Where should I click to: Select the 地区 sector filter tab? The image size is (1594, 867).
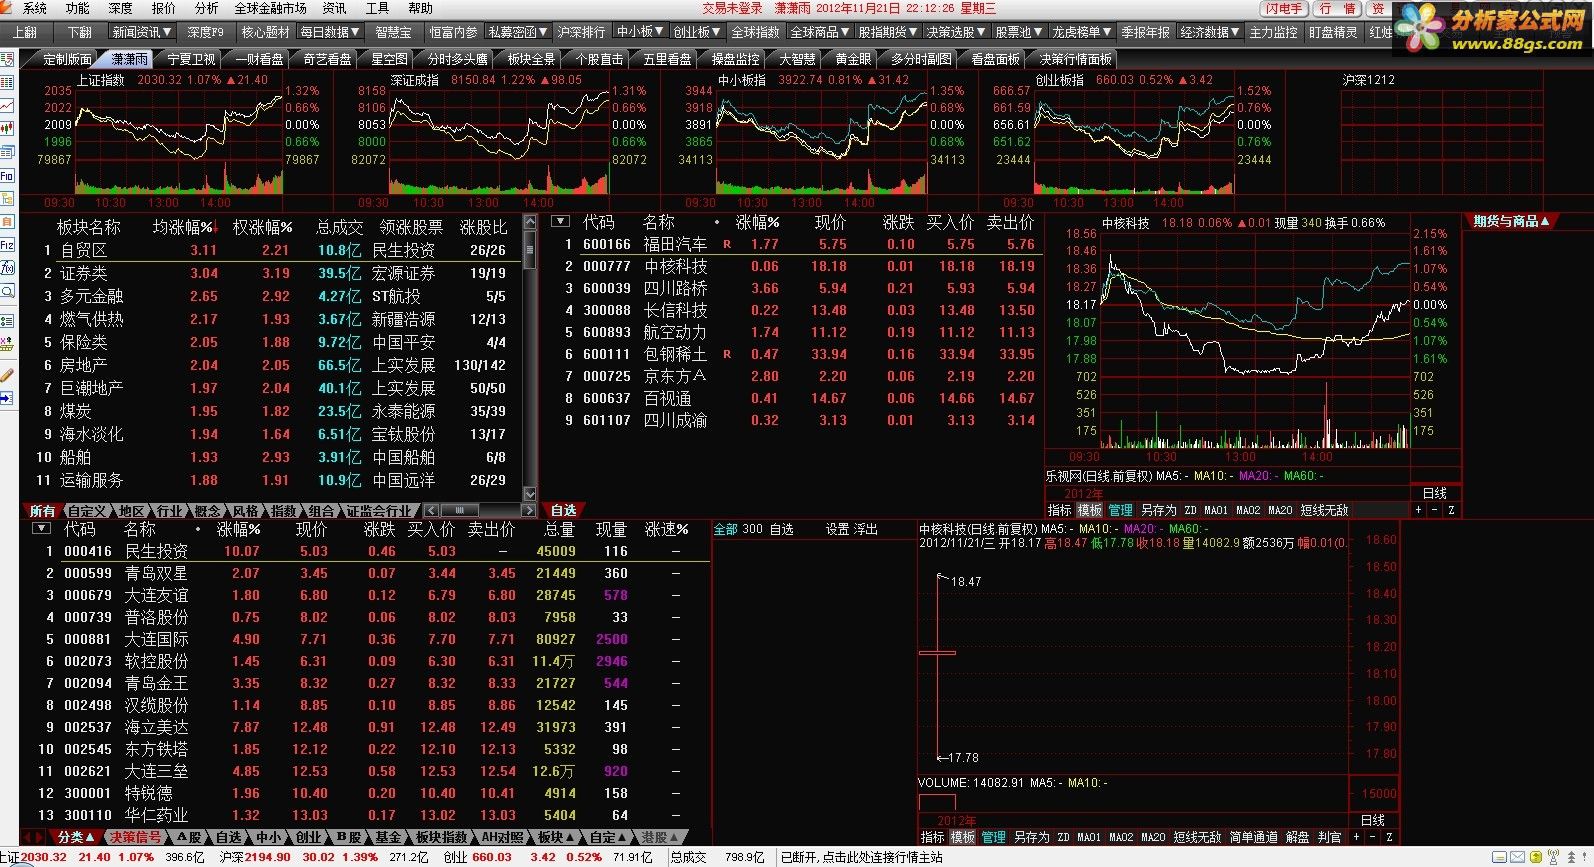click(131, 511)
